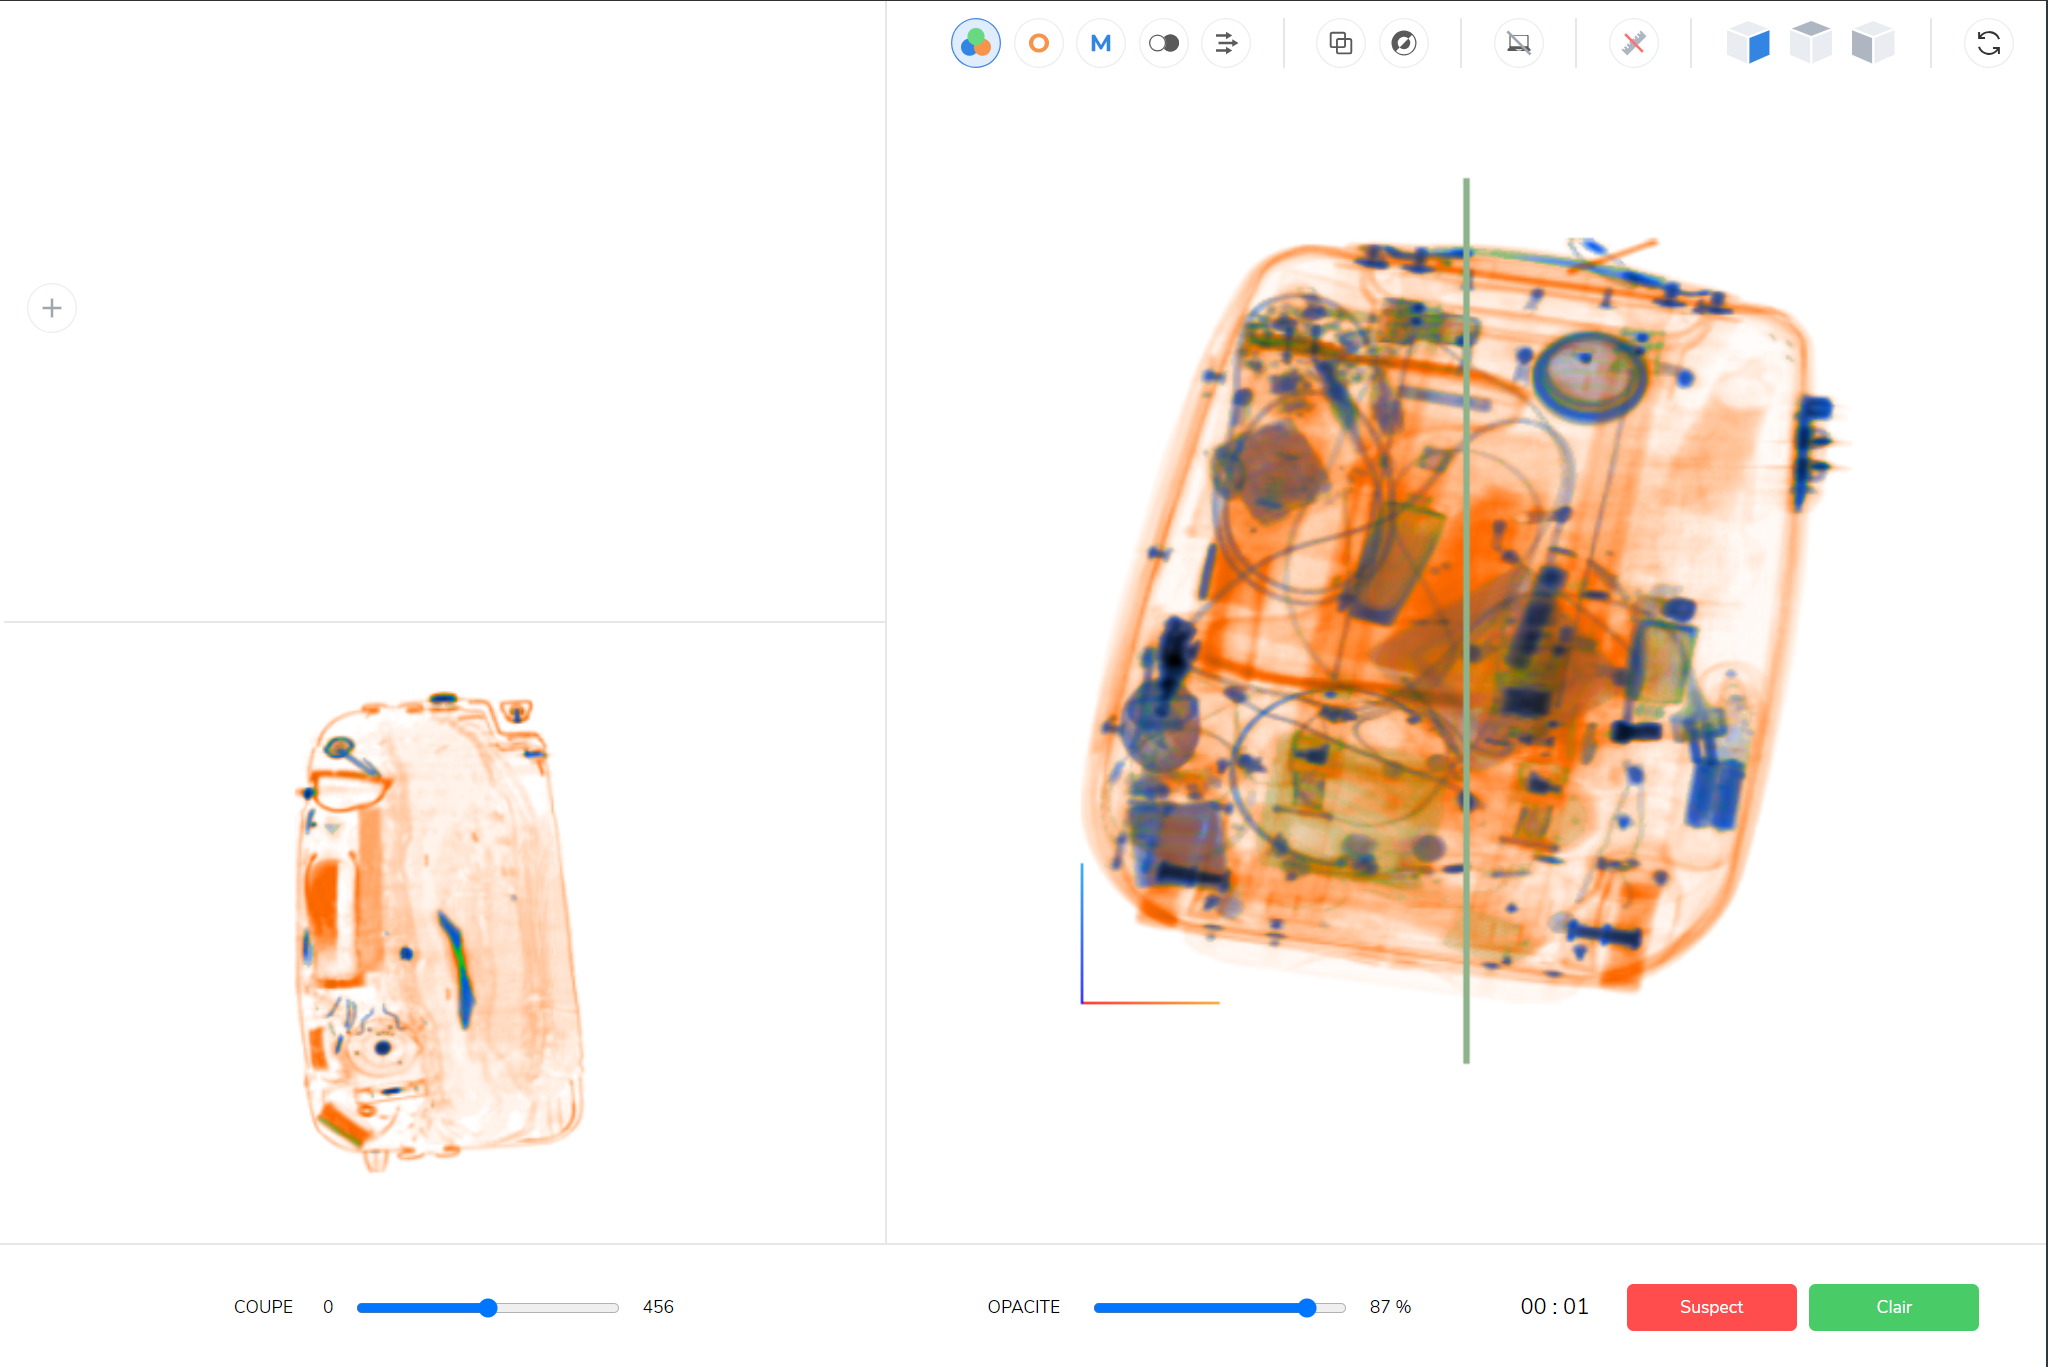Disable the measurement ruler tool icon

coord(1633,43)
